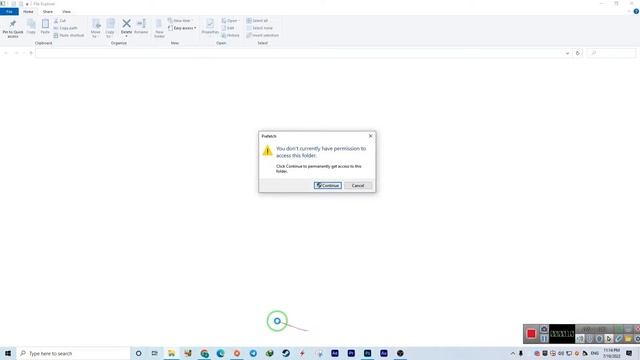The height and width of the screenshot is (360, 640).
Task: Switch to the Home ribbon tab
Action: (28, 11)
